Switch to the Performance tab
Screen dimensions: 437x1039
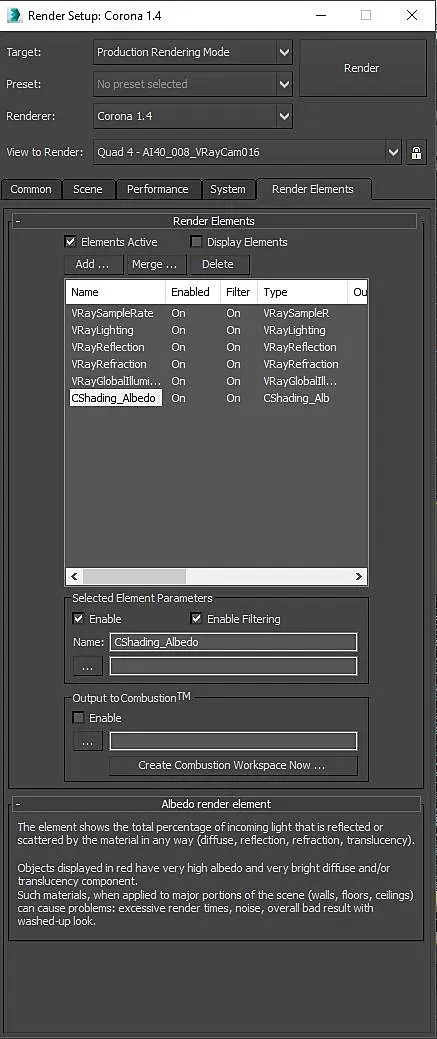(158, 190)
